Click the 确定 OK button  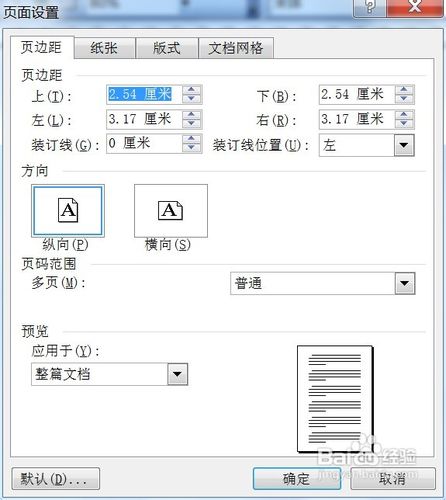(296, 479)
